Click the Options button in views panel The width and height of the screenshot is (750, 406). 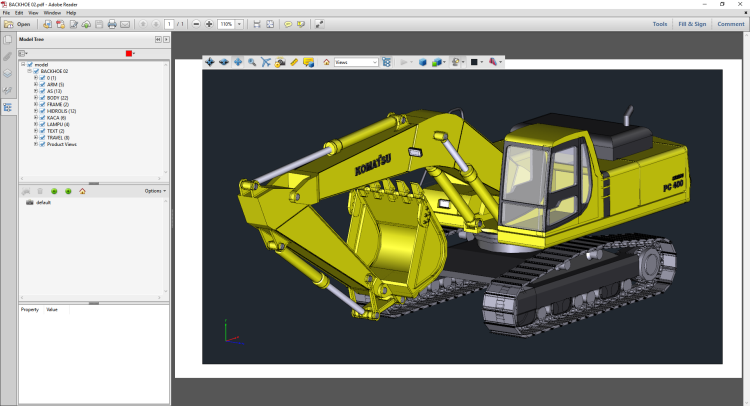point(155,190)
